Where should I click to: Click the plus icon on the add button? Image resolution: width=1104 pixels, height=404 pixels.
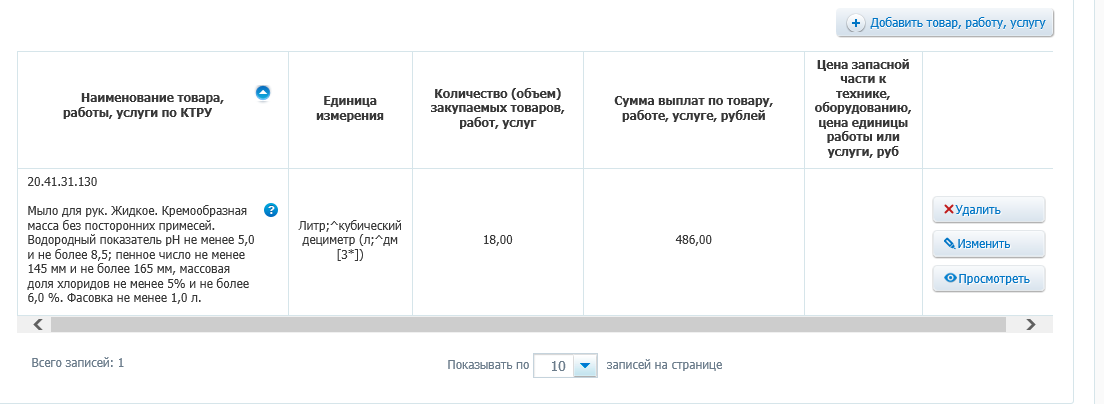tap(856, 23)
